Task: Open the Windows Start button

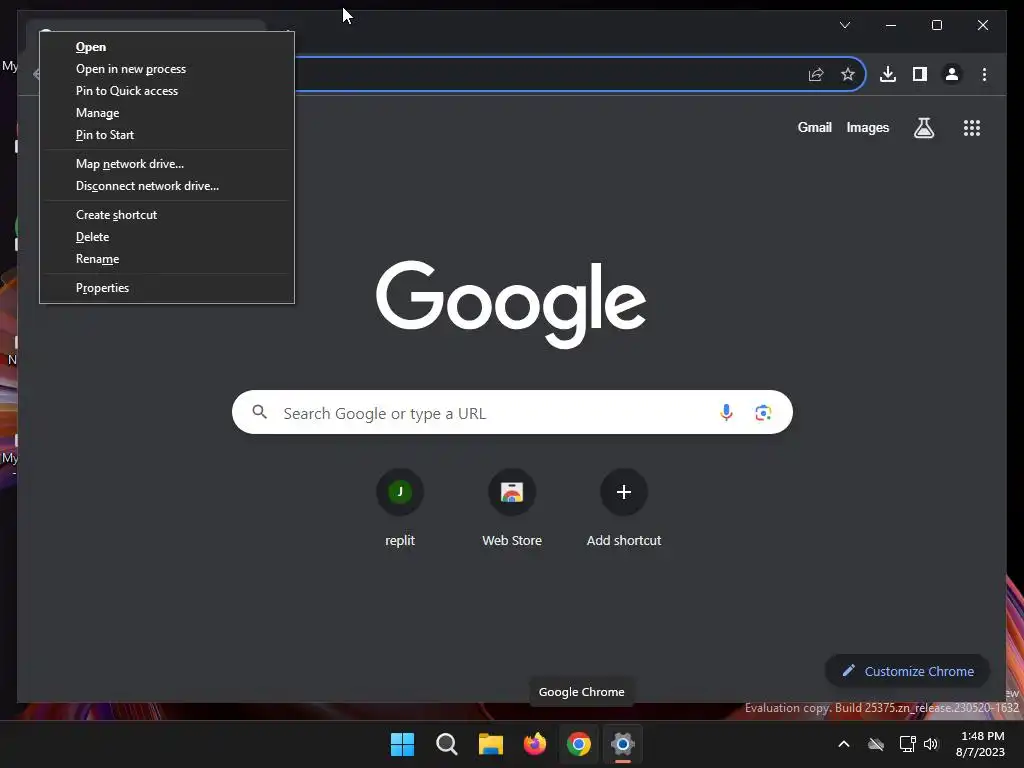Action: [402, 744]
